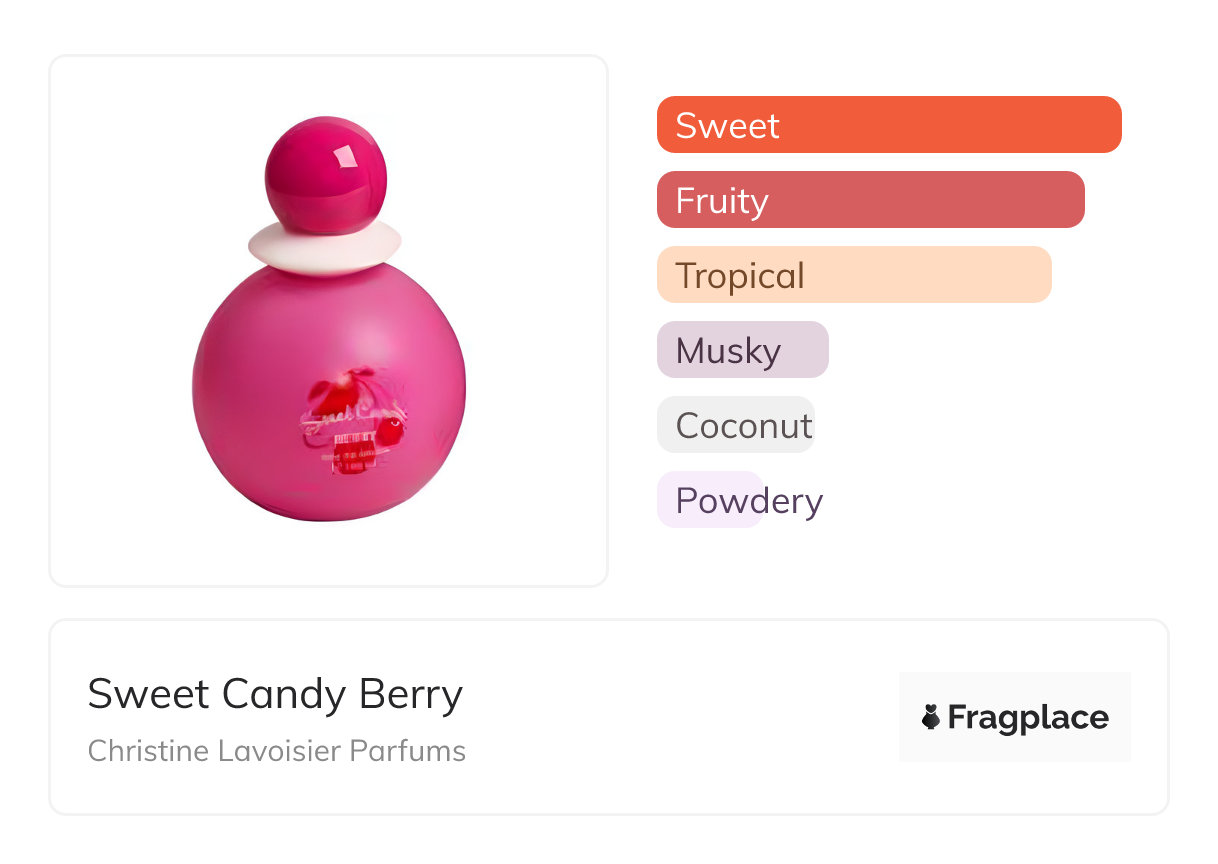Open the Sweet Candy Berry title
This screenshot has height=864, width=1218.
pos(275,694)
